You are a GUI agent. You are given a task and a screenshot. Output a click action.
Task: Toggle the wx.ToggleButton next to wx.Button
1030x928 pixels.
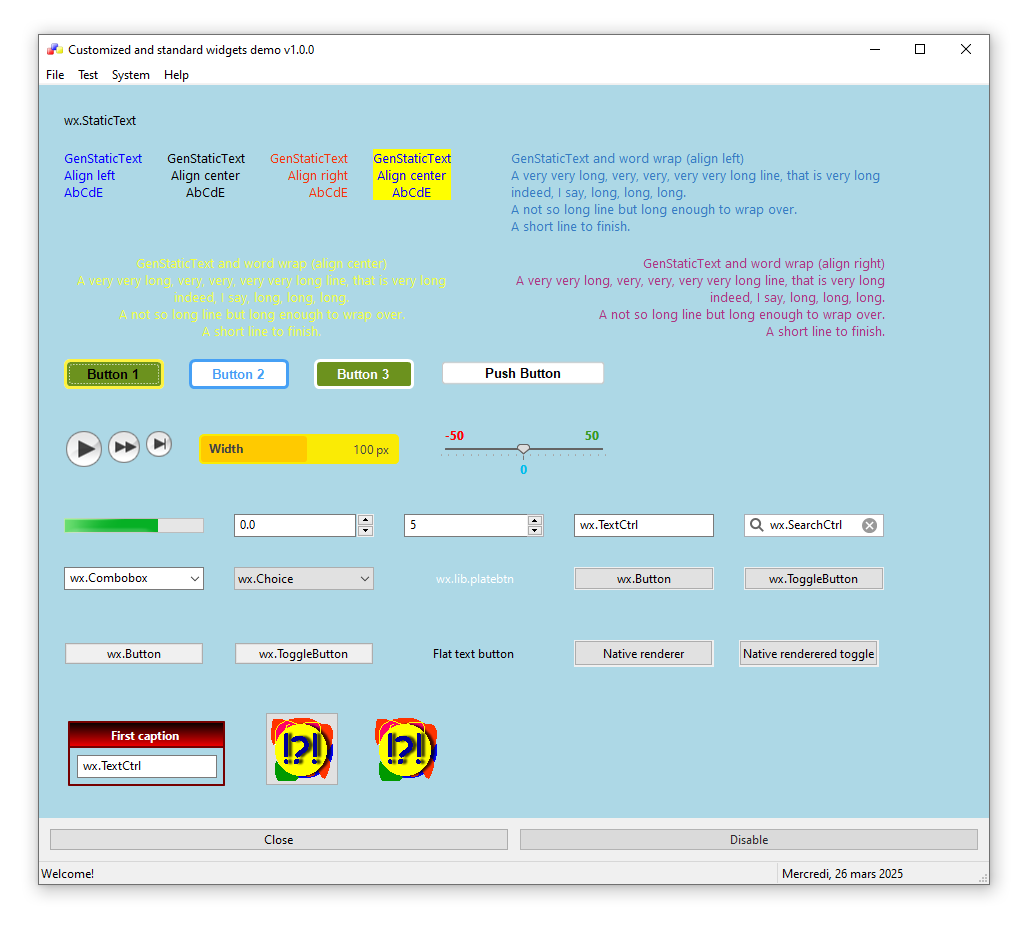point(813,579)
